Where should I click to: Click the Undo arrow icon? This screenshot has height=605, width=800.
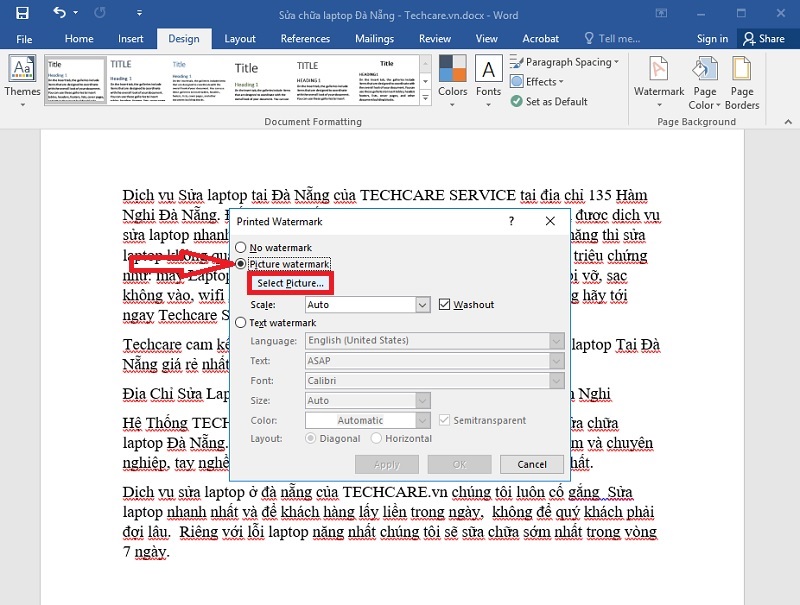[x=59, y=13]
